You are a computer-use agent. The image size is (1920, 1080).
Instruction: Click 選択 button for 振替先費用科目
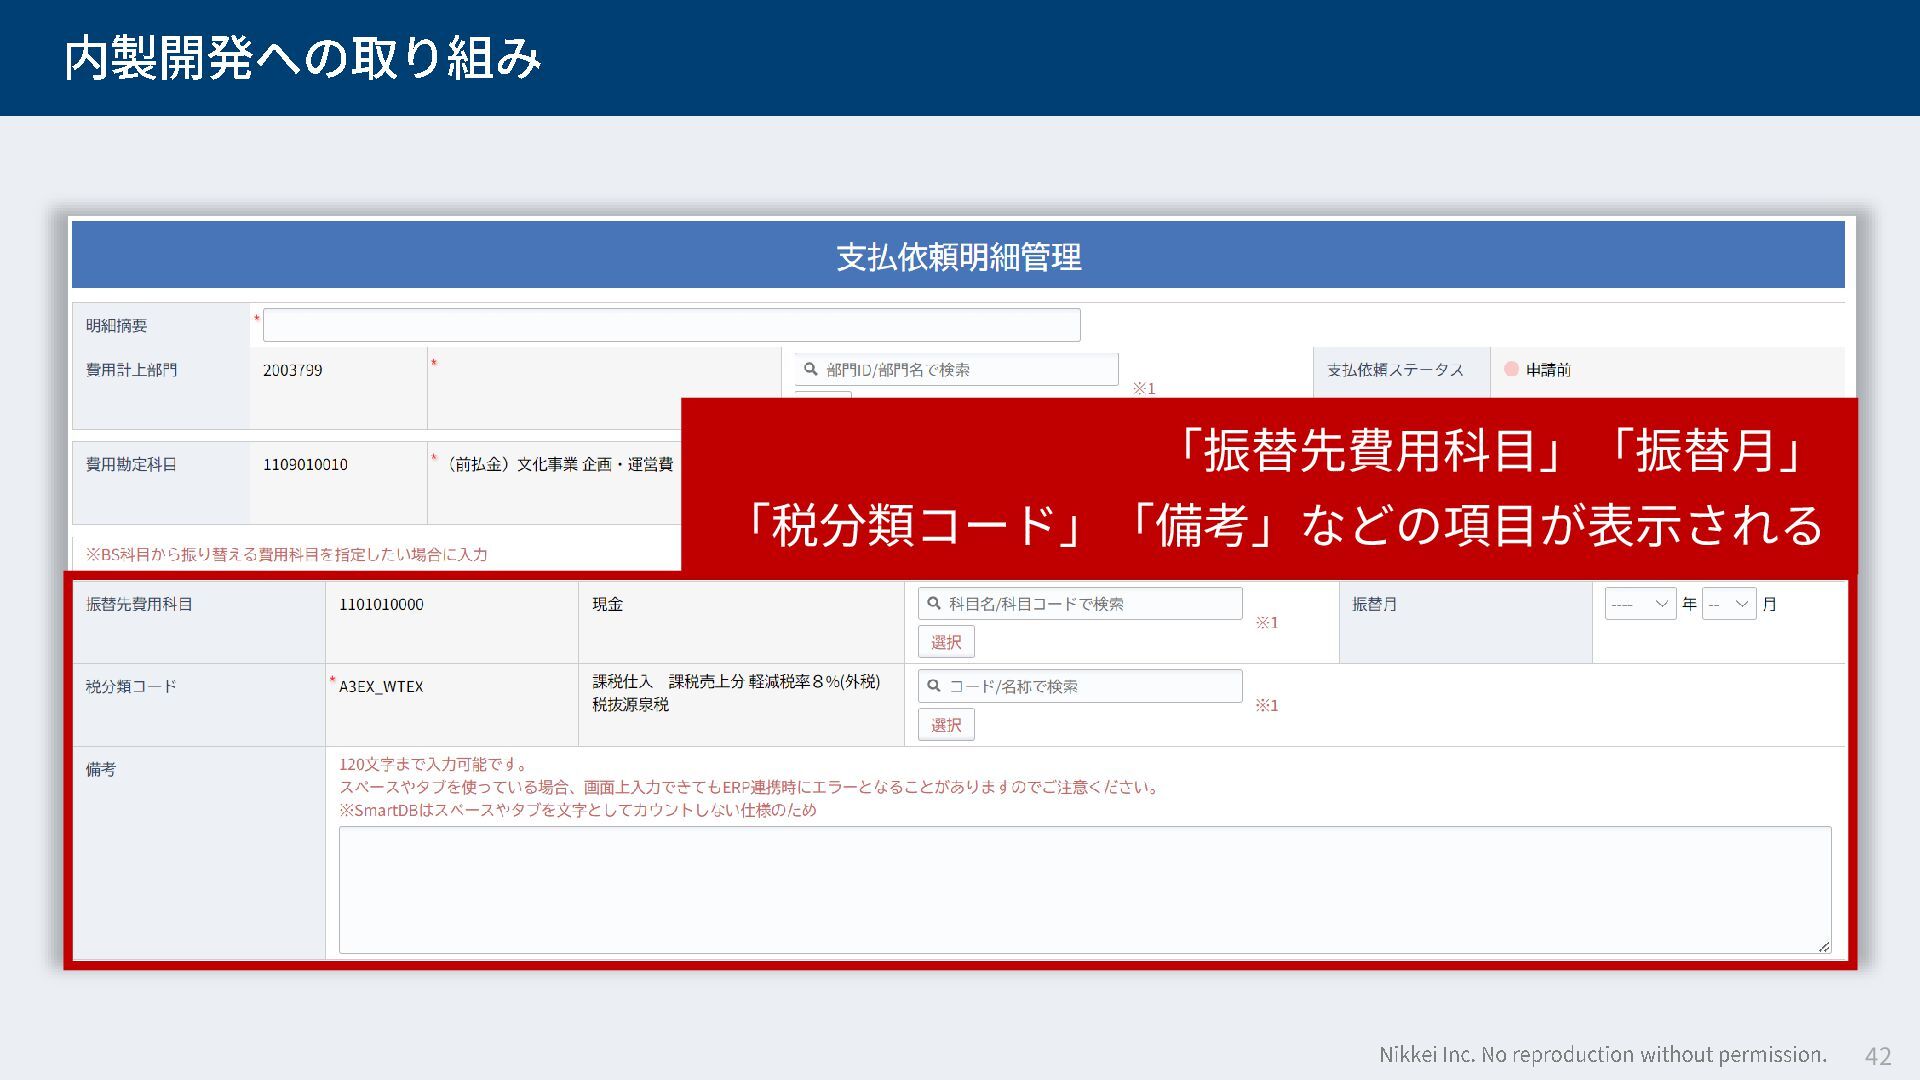[x=946, y=642]
